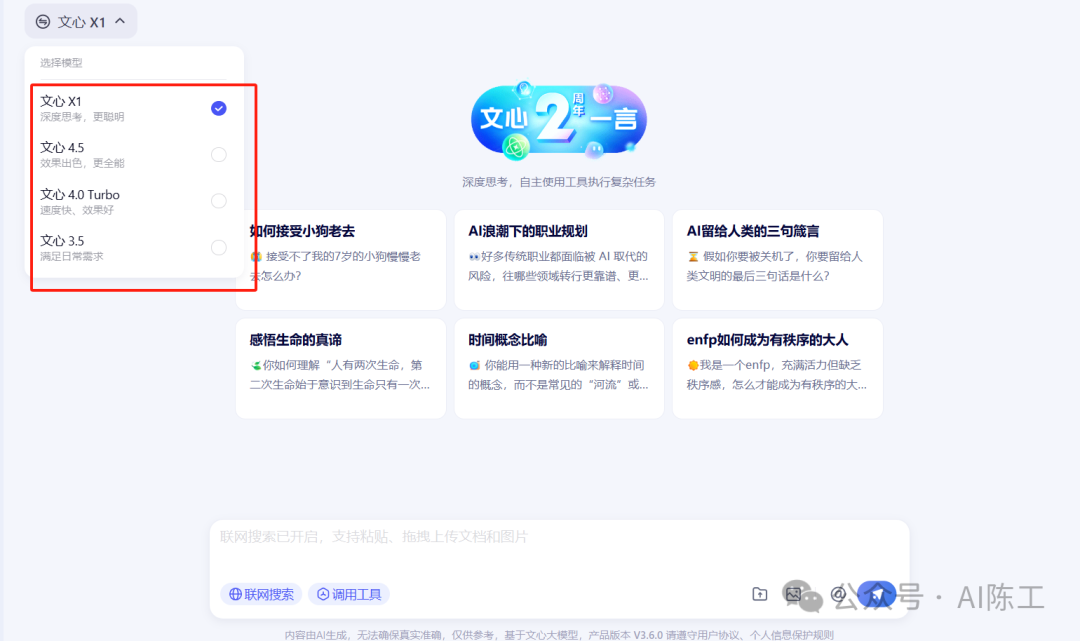This screenshot has height=641, width=1080.
Task: Click the 产品版本 V3.6.0 text
Action: coord(625,635)
